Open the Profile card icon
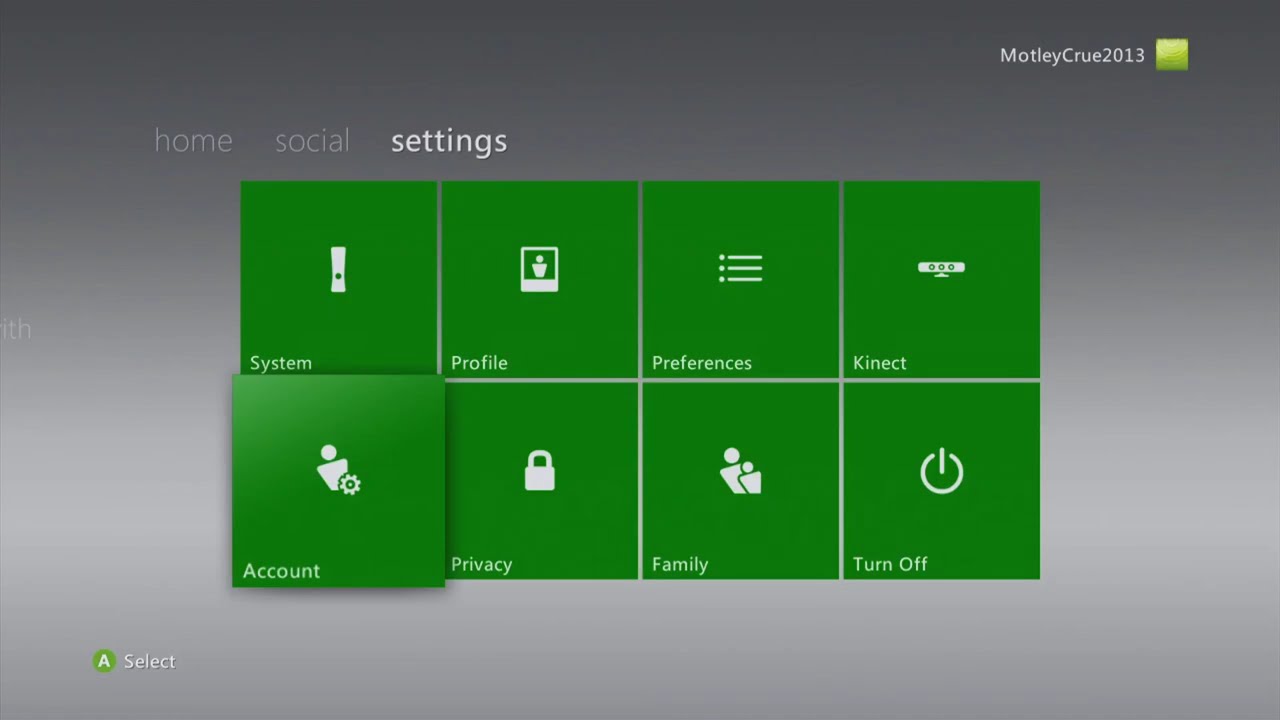1280x720 pixels. point(539,269)
